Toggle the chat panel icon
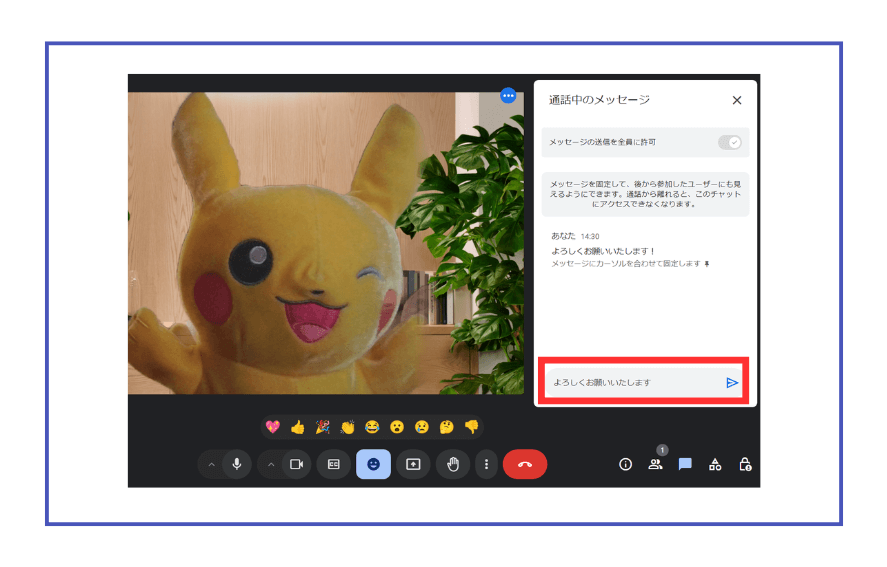The width and height of the screenshot is (887, 567). coord(685,464)
